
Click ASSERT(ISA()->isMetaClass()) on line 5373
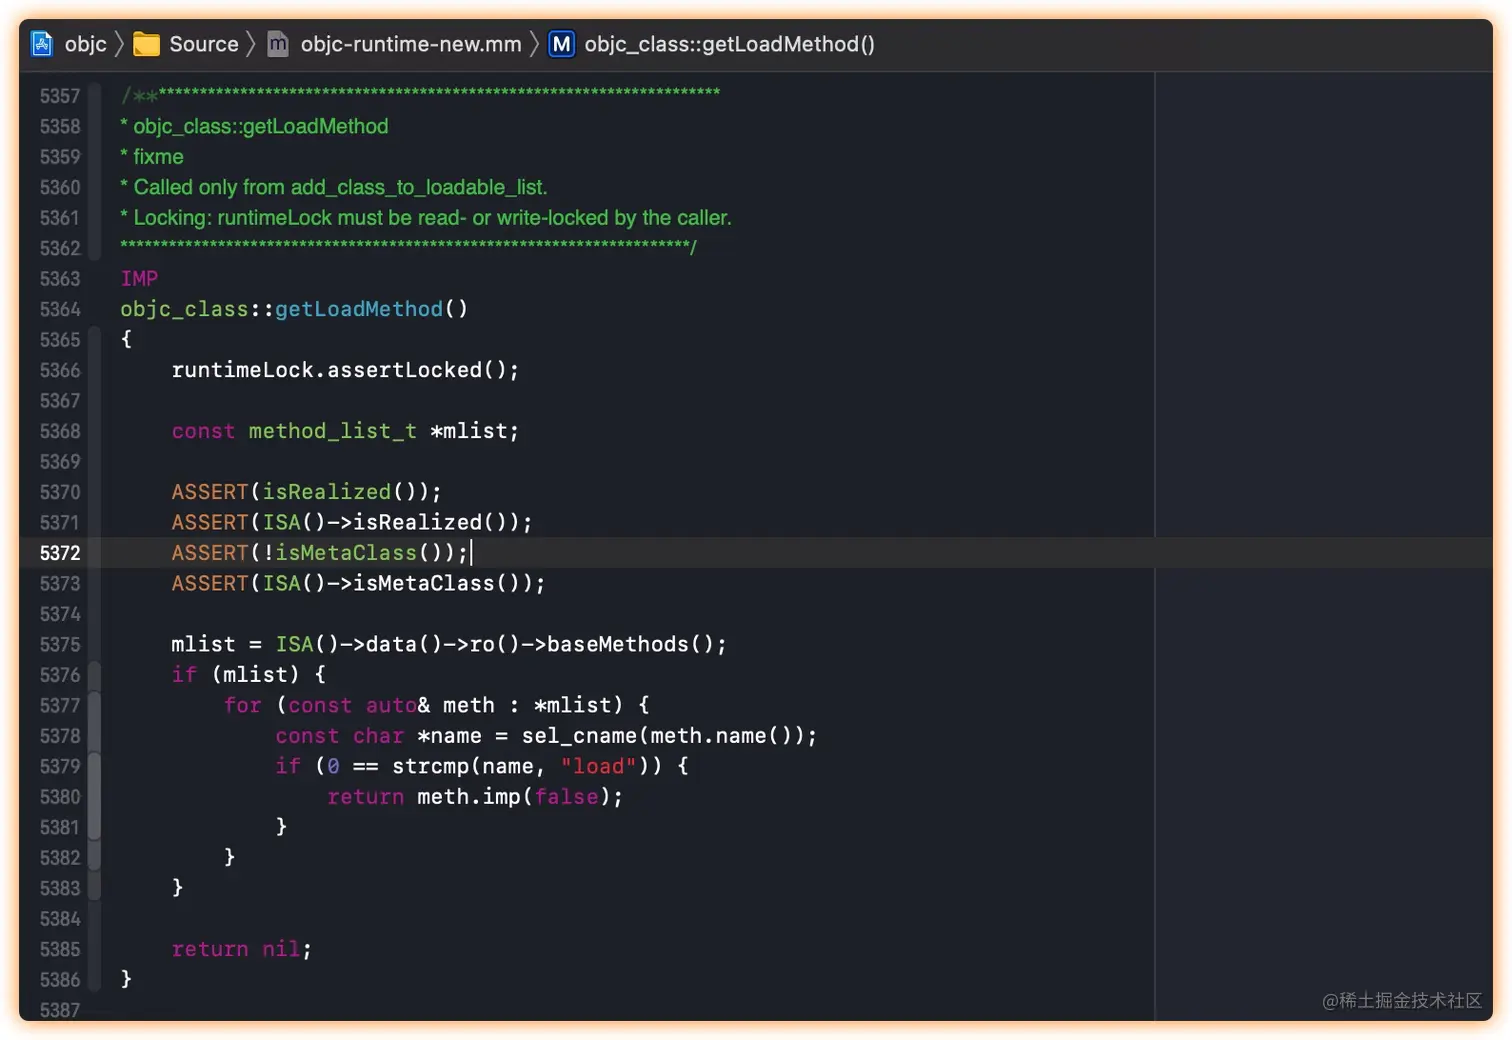[358, 583]
